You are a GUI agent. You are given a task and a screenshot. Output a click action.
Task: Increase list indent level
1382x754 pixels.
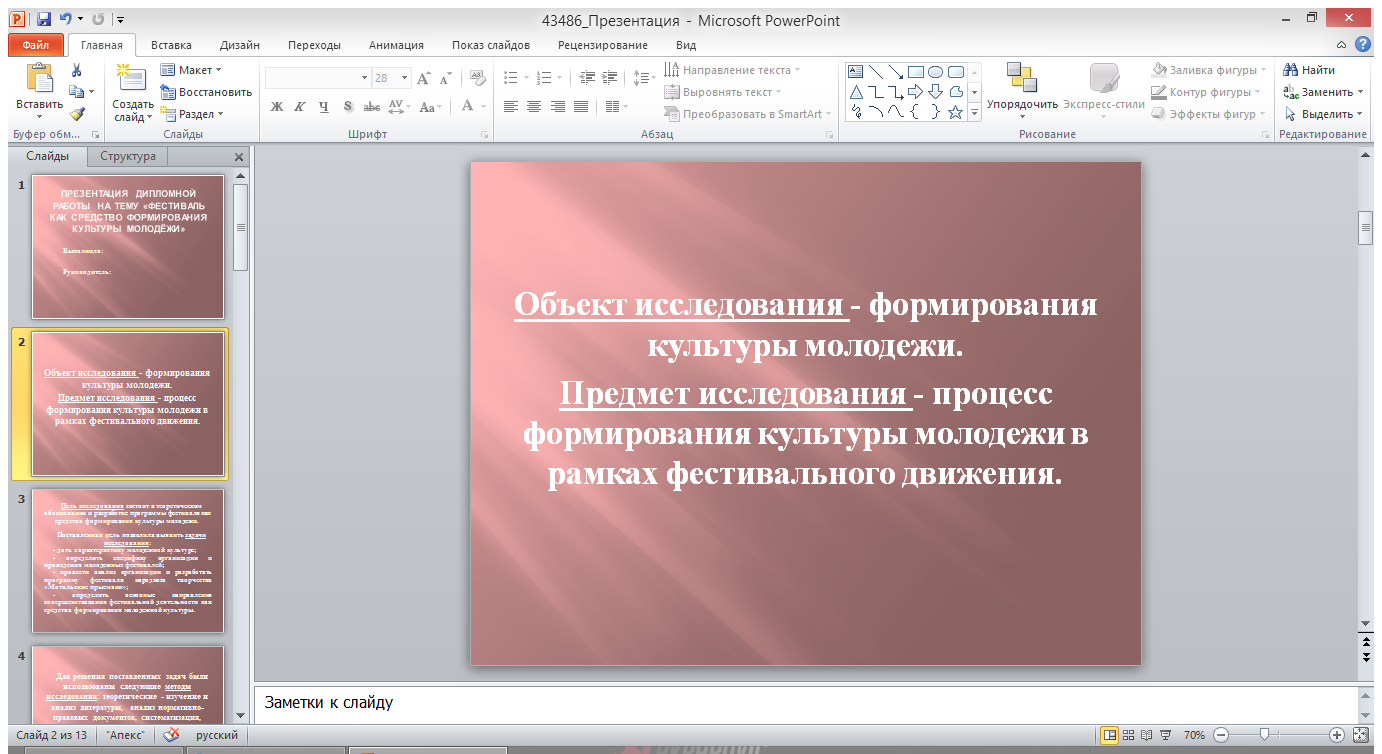(x=609, y=77)
